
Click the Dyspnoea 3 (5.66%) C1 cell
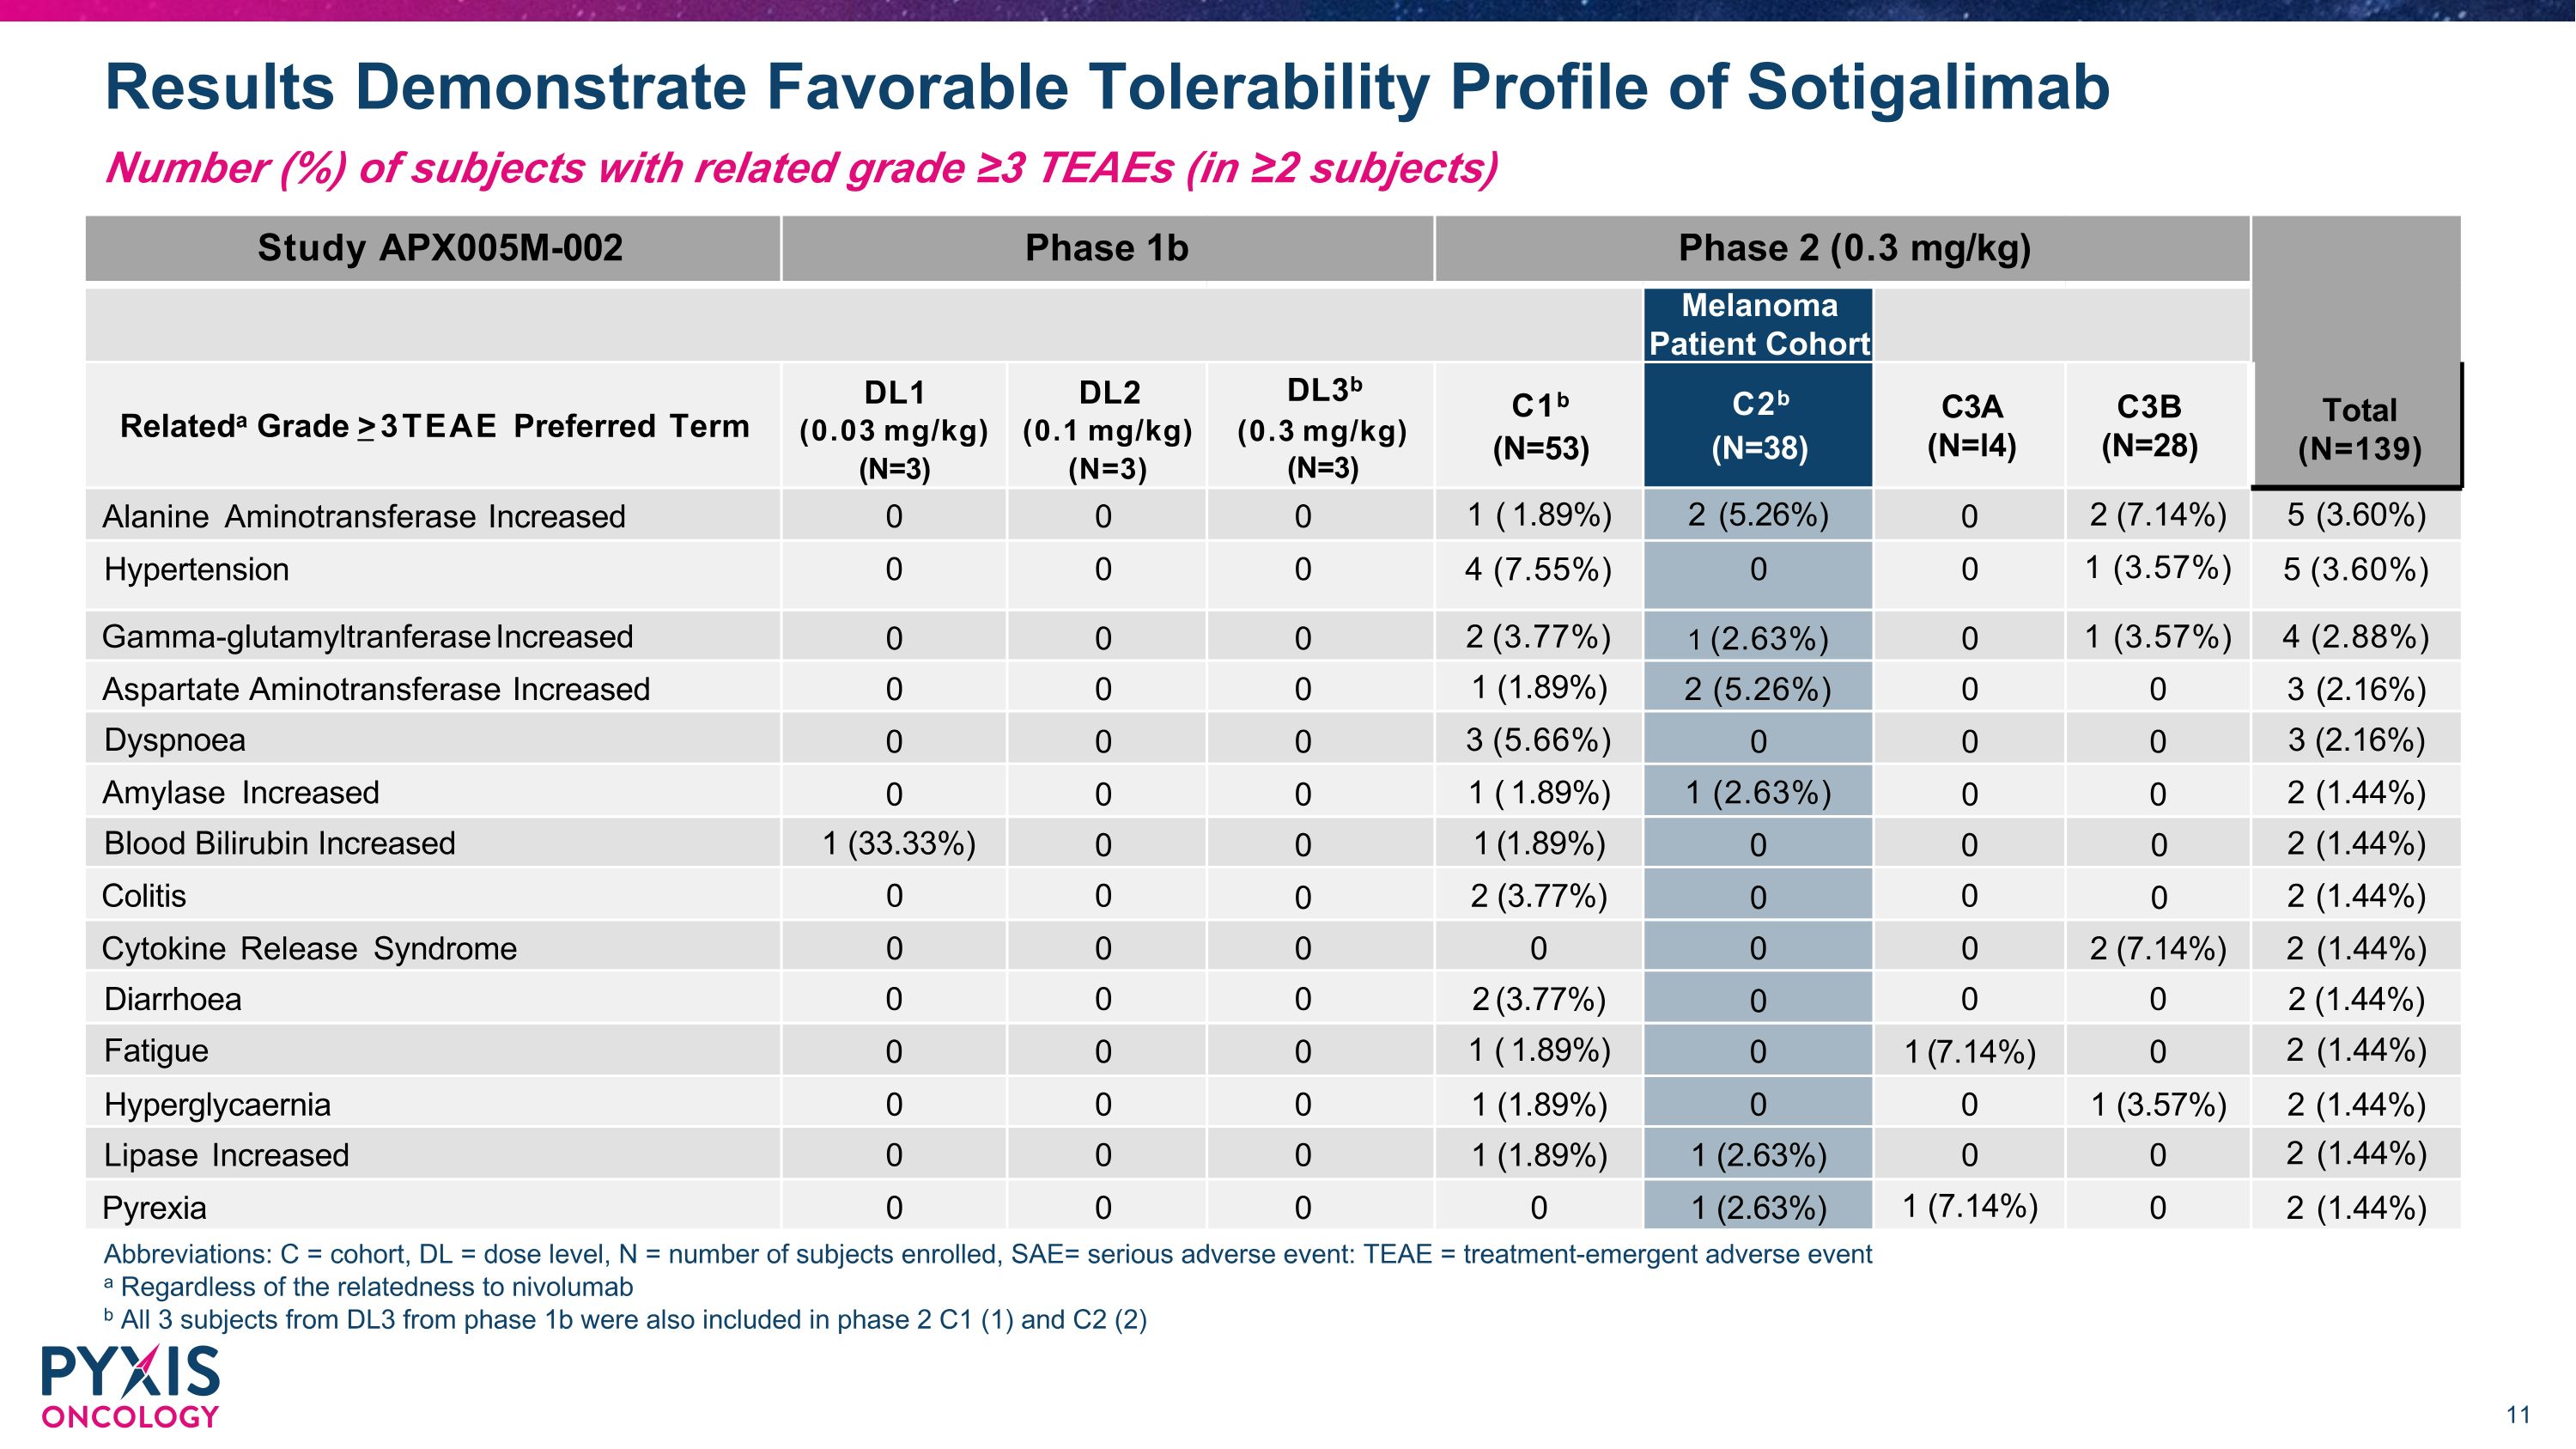(x=1538, y=740)
